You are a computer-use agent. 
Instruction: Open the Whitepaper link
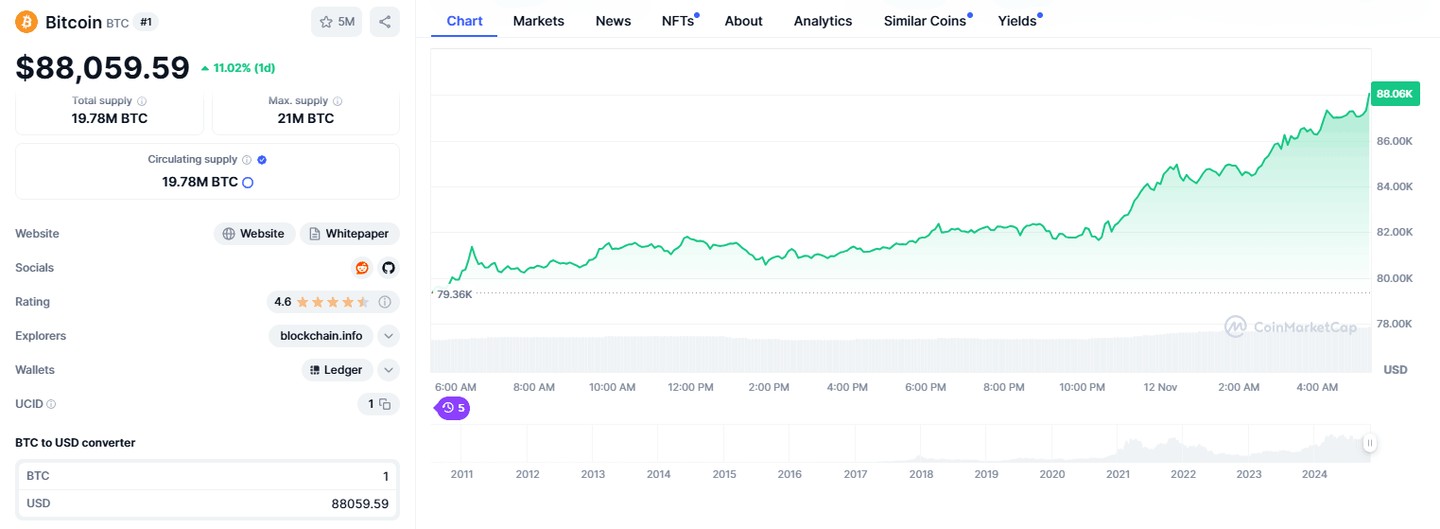point(350,234)
